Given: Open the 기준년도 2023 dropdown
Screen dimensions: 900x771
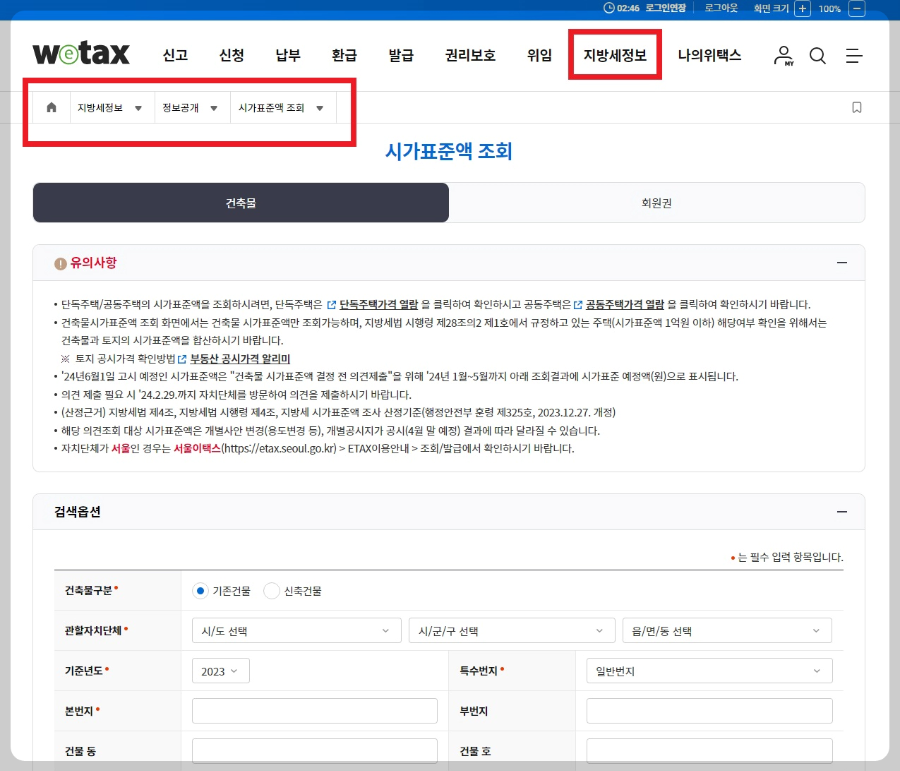Looking at the screenshot, I should point(220,670).
